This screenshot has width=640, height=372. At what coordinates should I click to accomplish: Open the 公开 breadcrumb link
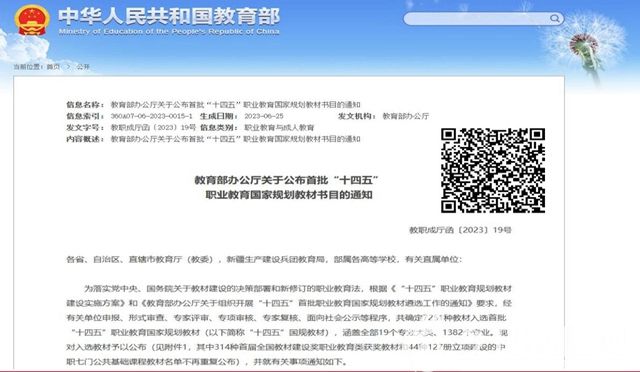point(83,67)
